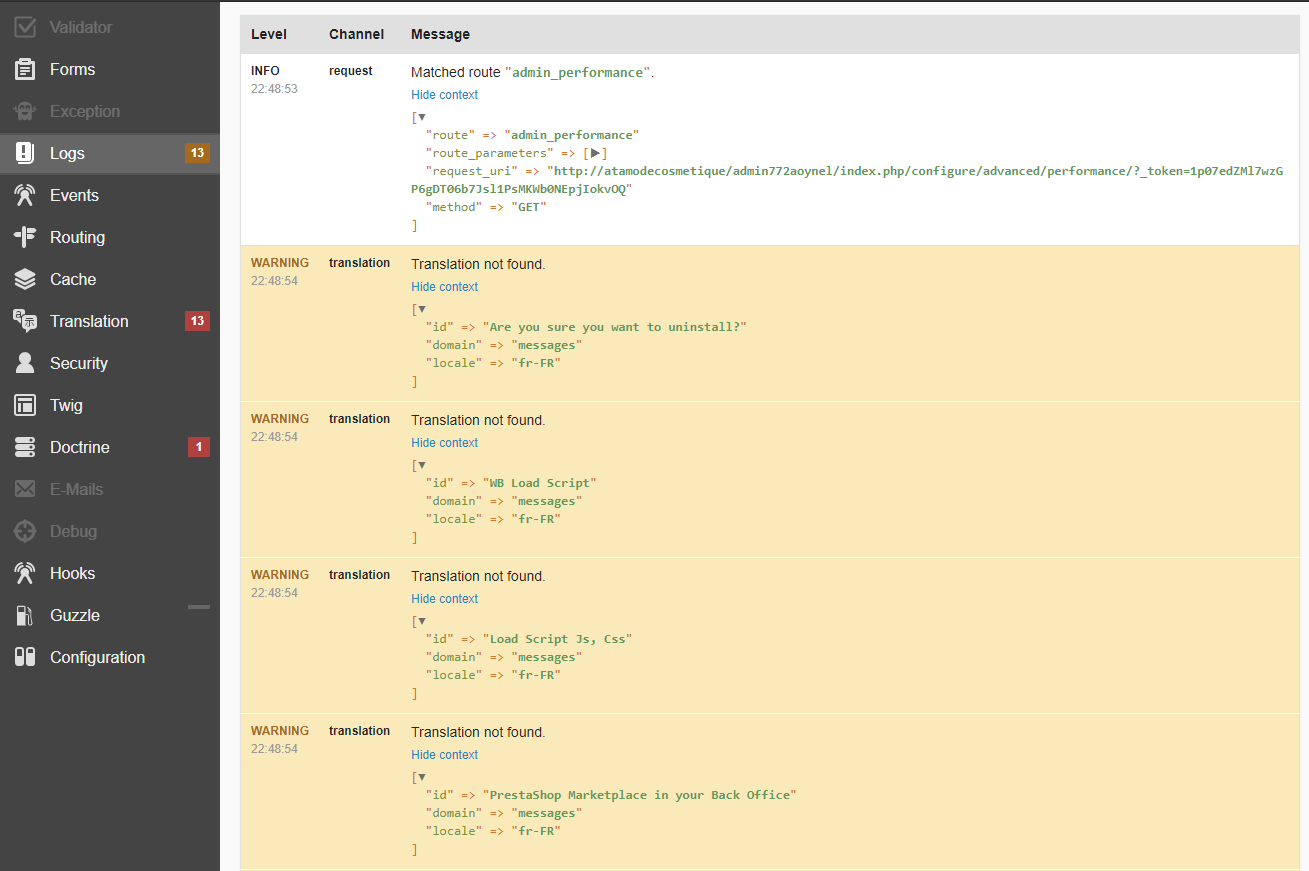This screenshot has width=1309, height=871.
Task: Click the Routing signpost icon
Action: click(25, 238)
